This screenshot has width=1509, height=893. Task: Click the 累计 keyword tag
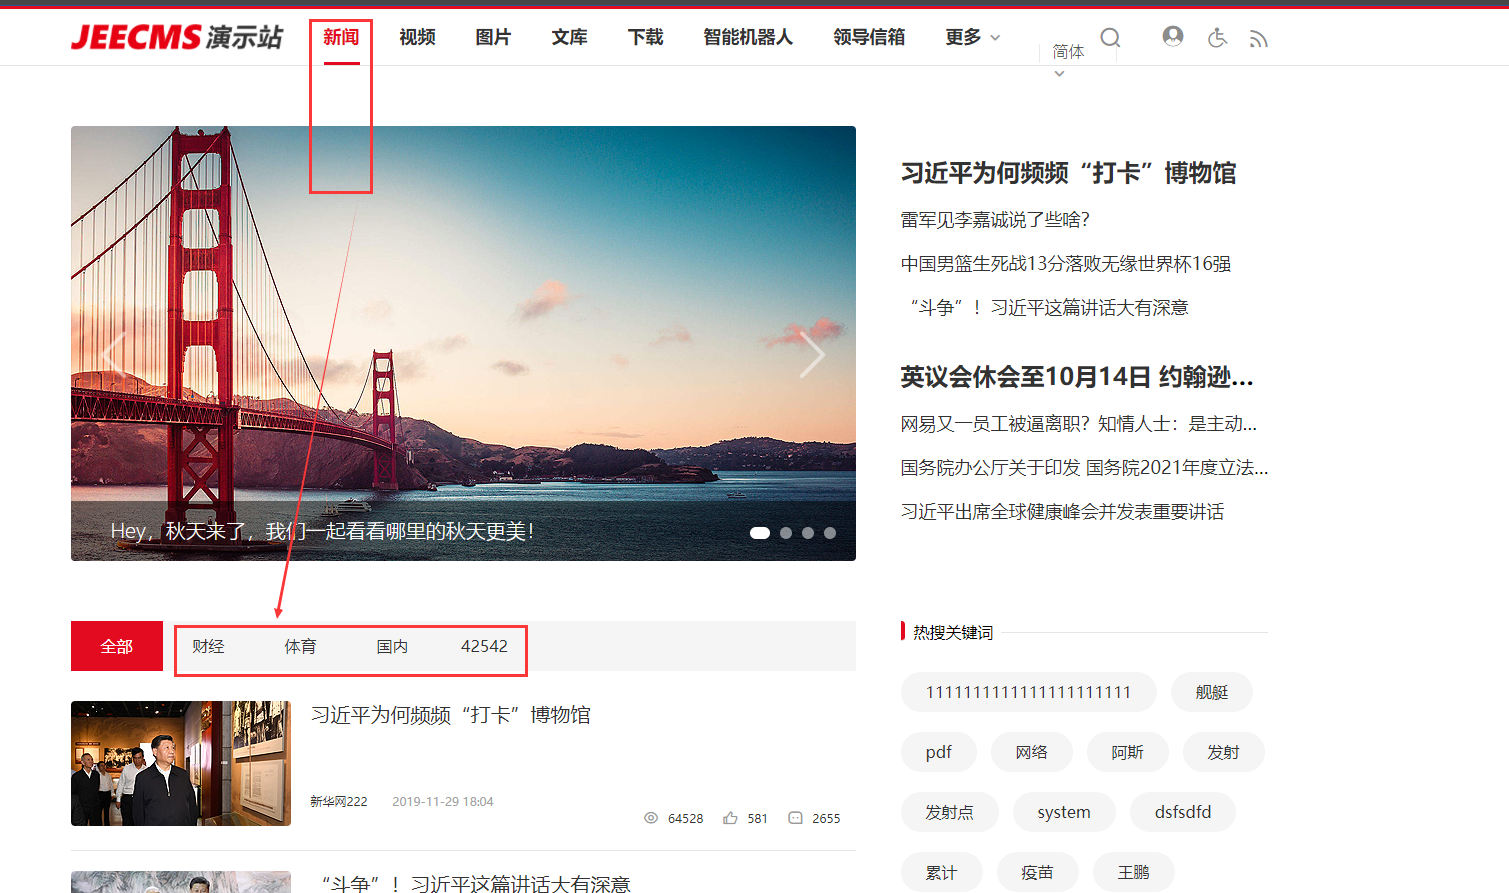[x=942, y=872]
